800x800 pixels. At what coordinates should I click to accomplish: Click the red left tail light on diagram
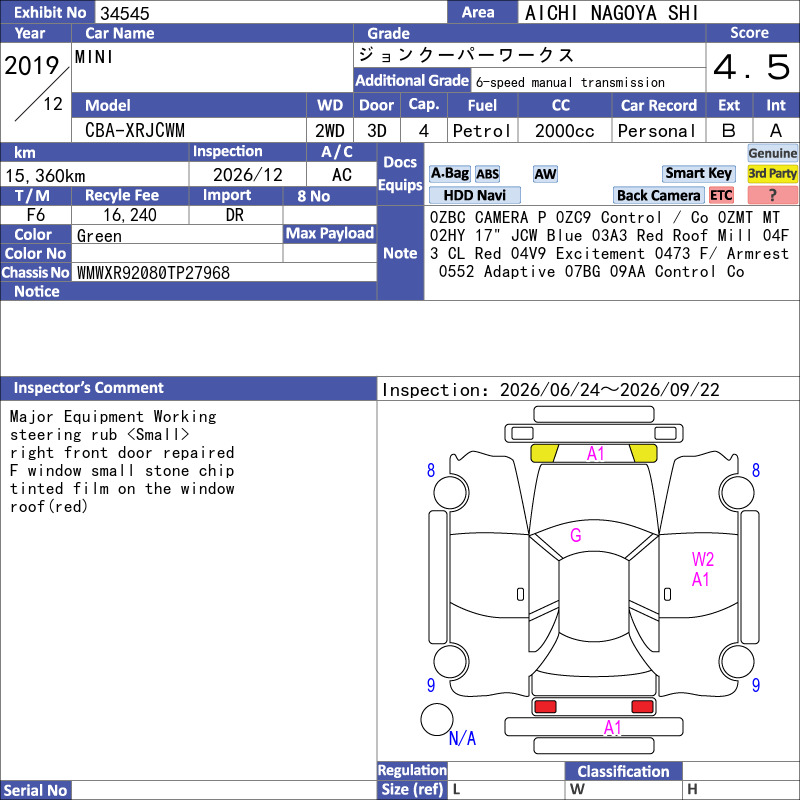click(545, 706)
